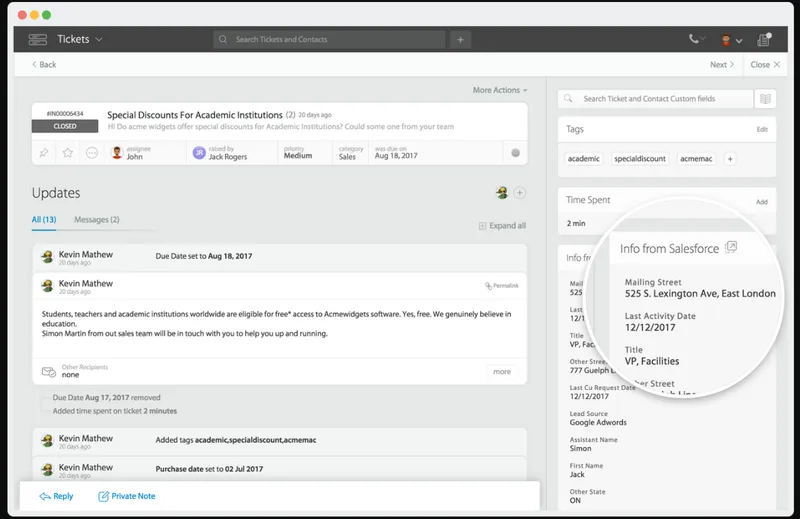Open the notifications clipboard icon
The width and height of the screenshot is (800, 519).
[x=764, y=39]
